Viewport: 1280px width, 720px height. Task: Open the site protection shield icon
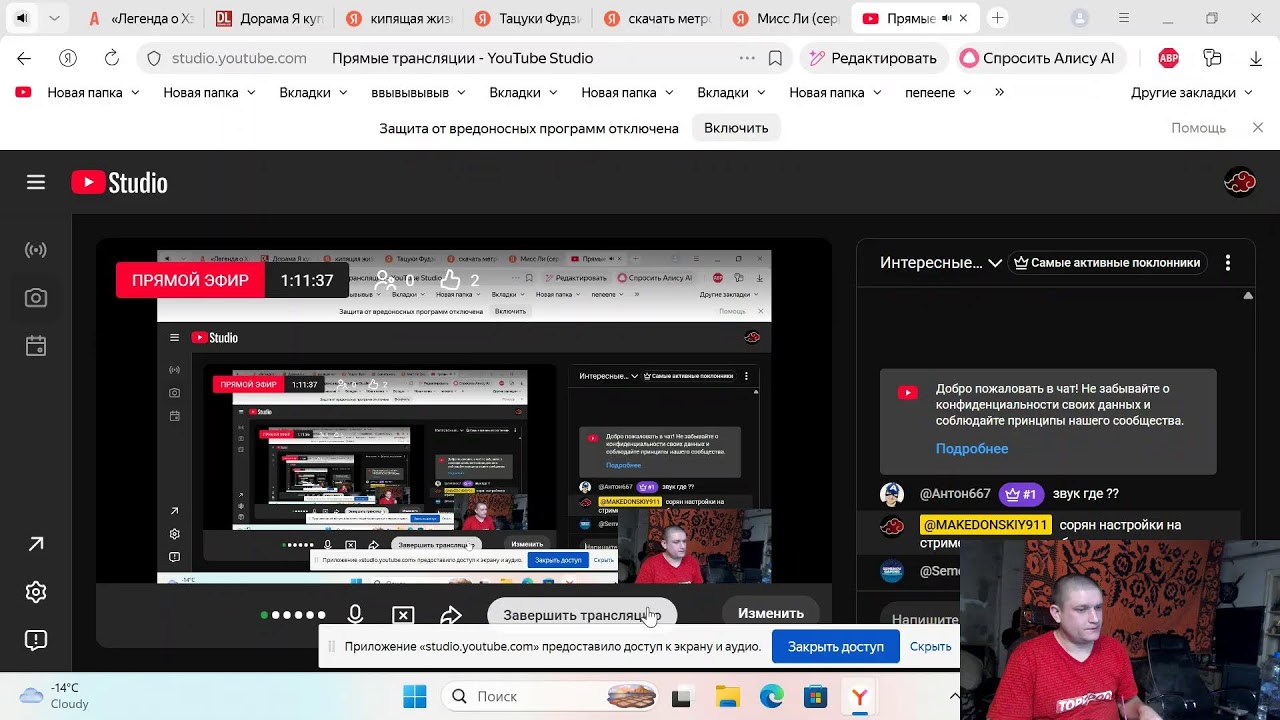tap(154, 58)
